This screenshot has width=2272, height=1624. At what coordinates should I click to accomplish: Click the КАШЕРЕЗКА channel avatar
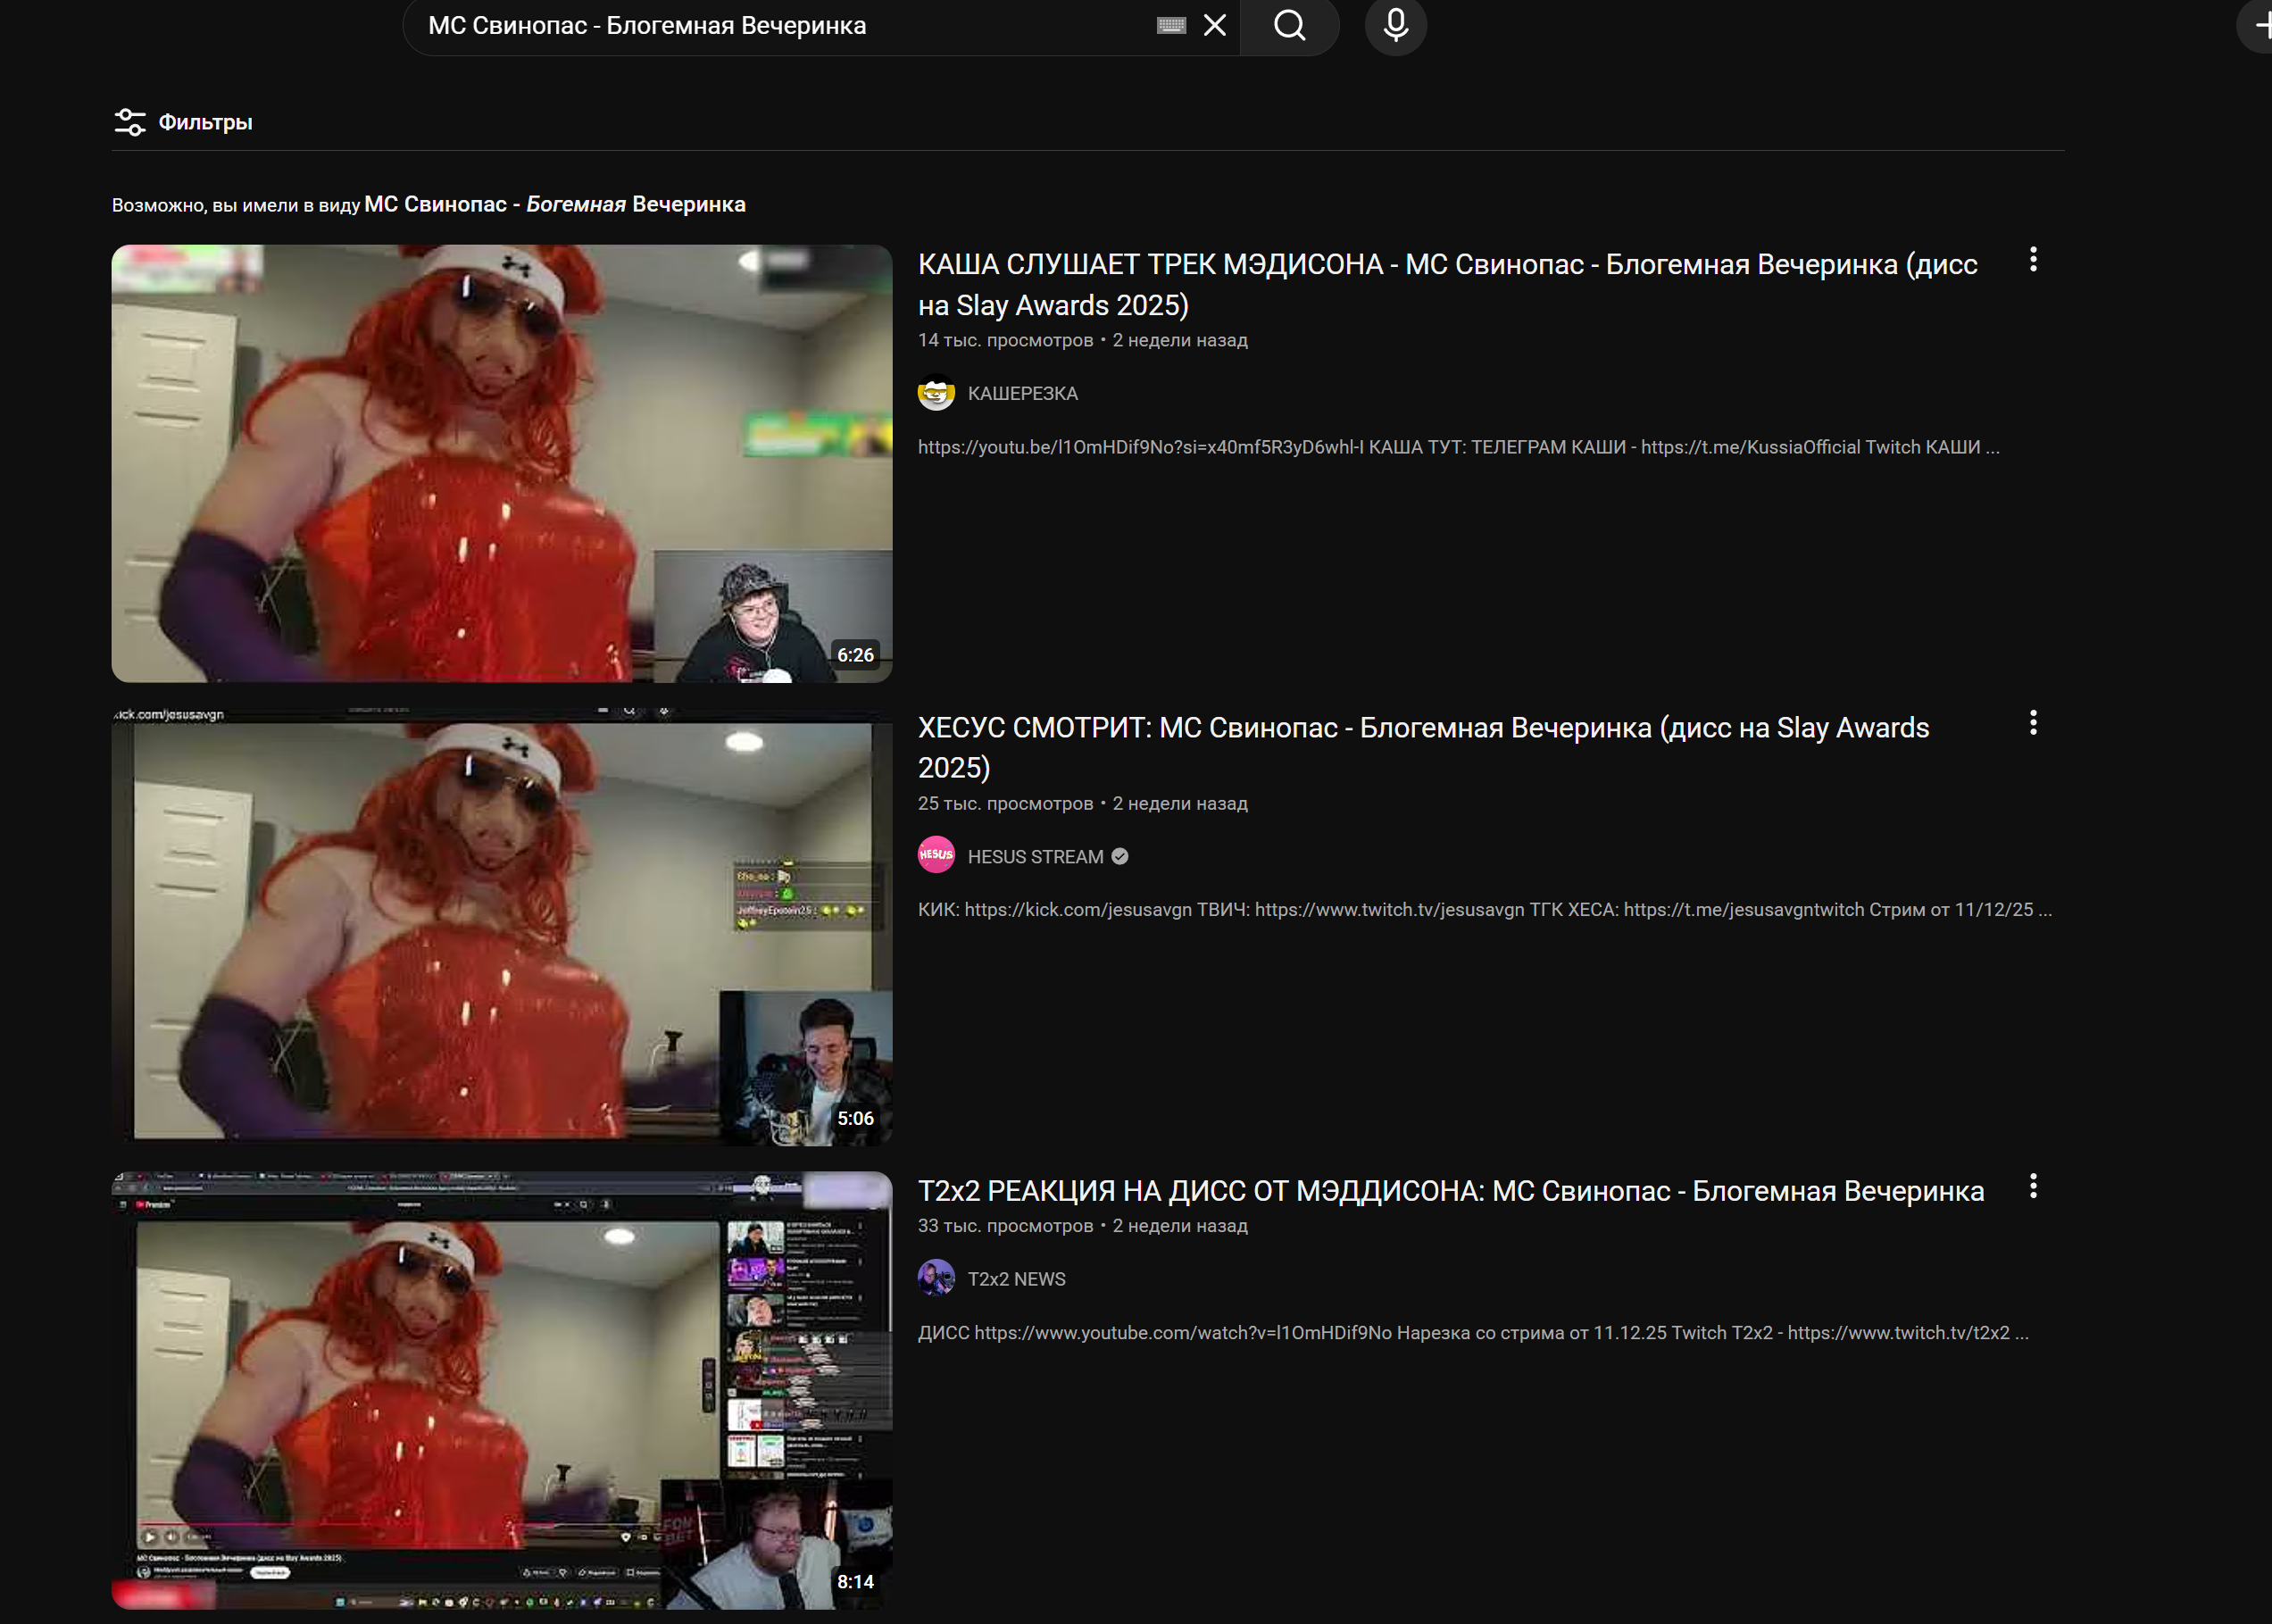(x=936, y=393)
